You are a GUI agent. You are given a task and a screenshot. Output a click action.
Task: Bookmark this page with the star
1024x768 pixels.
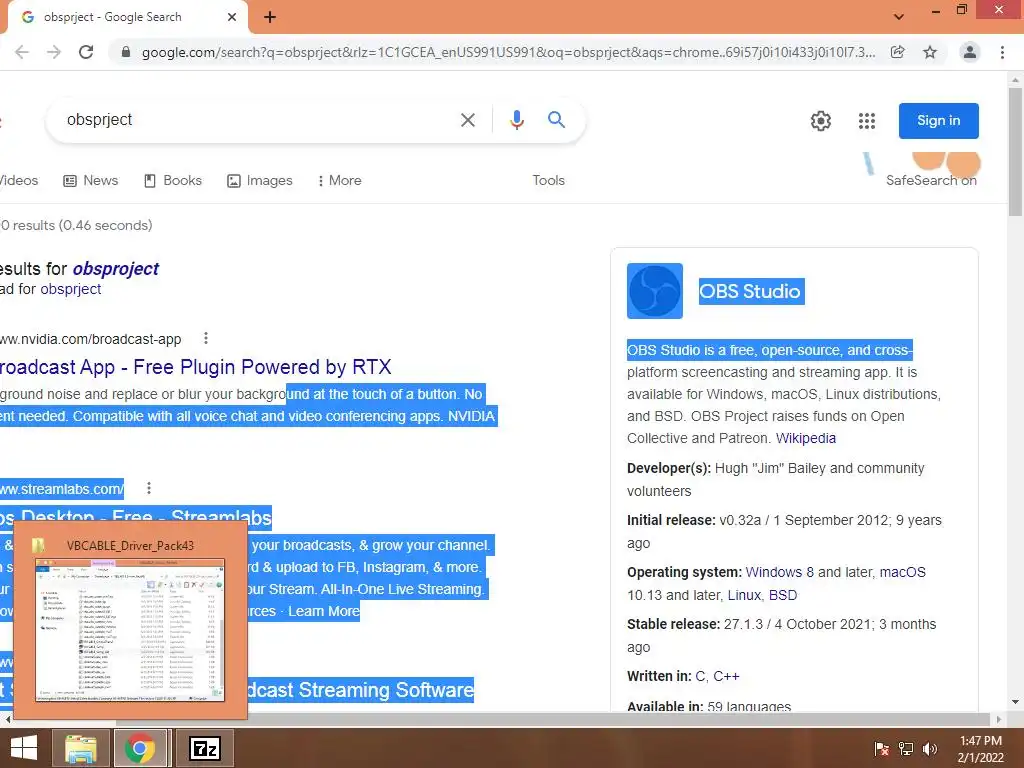[930, 52]
